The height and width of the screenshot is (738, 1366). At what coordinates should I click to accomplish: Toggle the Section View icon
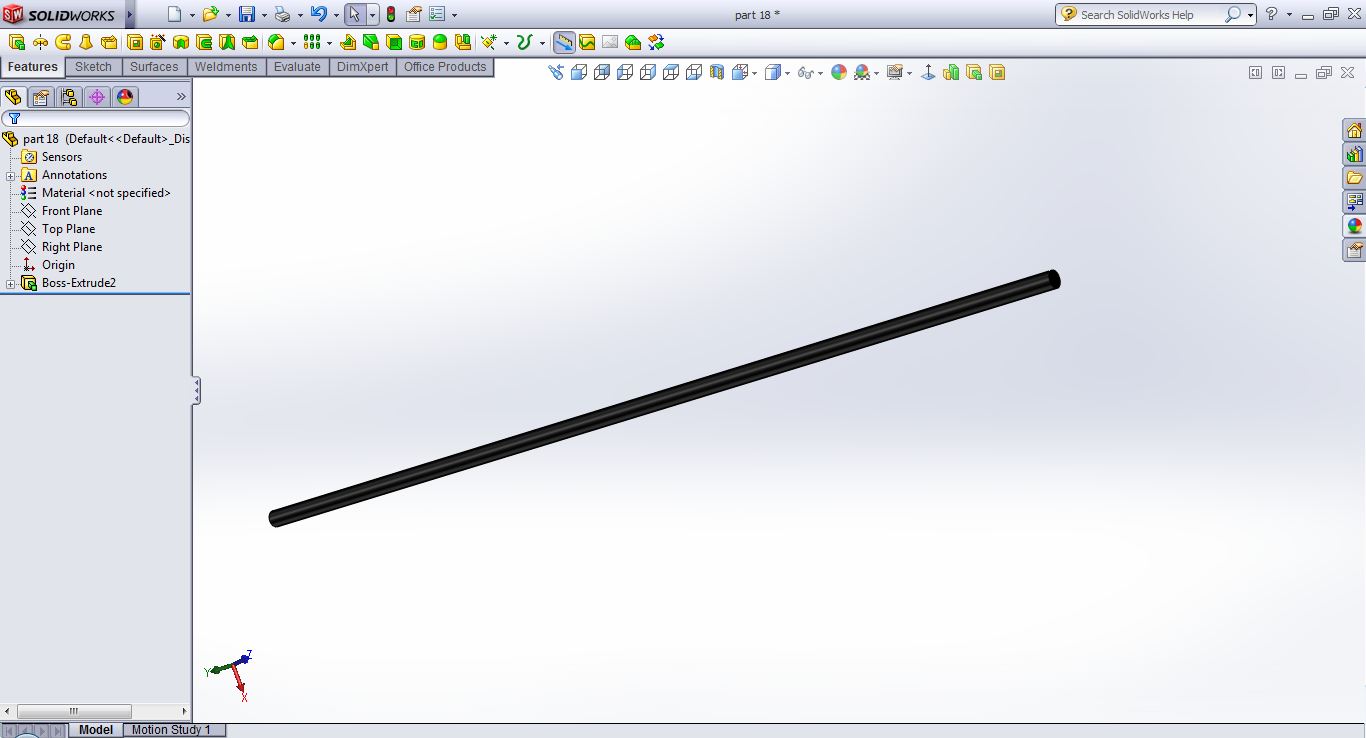[x=716, y=72]
